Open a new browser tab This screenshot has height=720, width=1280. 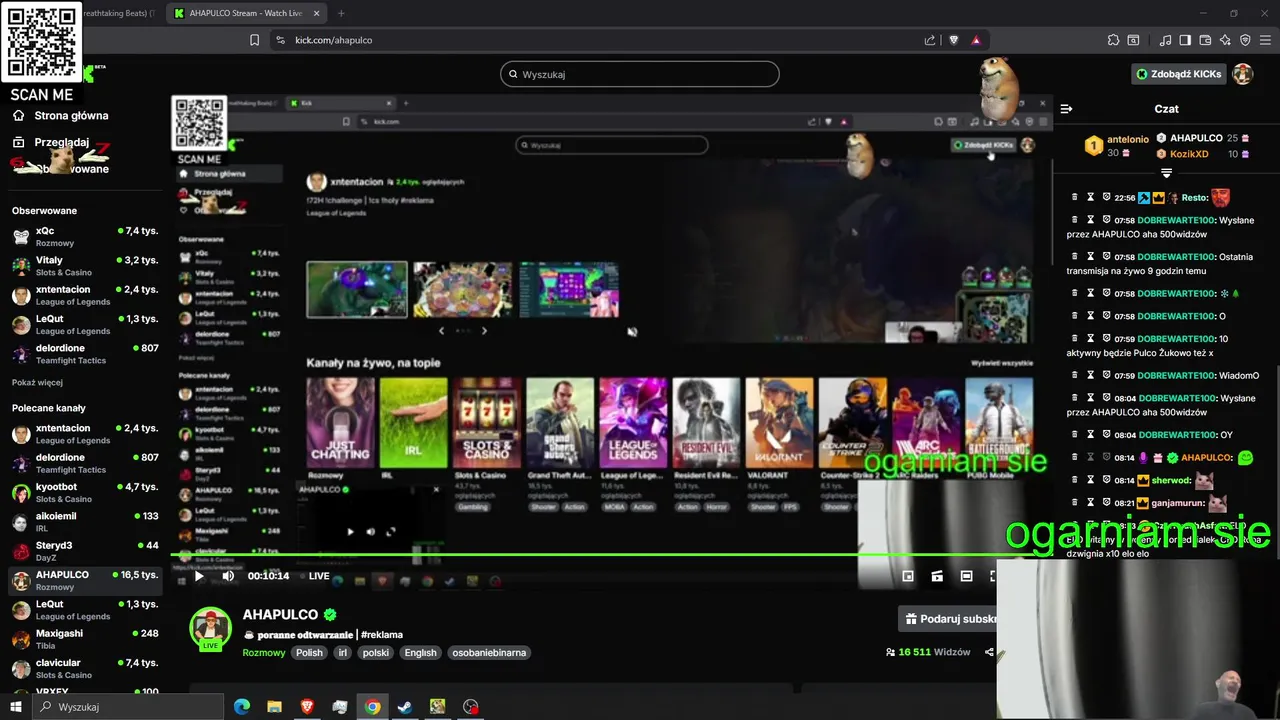click(341, 13)
